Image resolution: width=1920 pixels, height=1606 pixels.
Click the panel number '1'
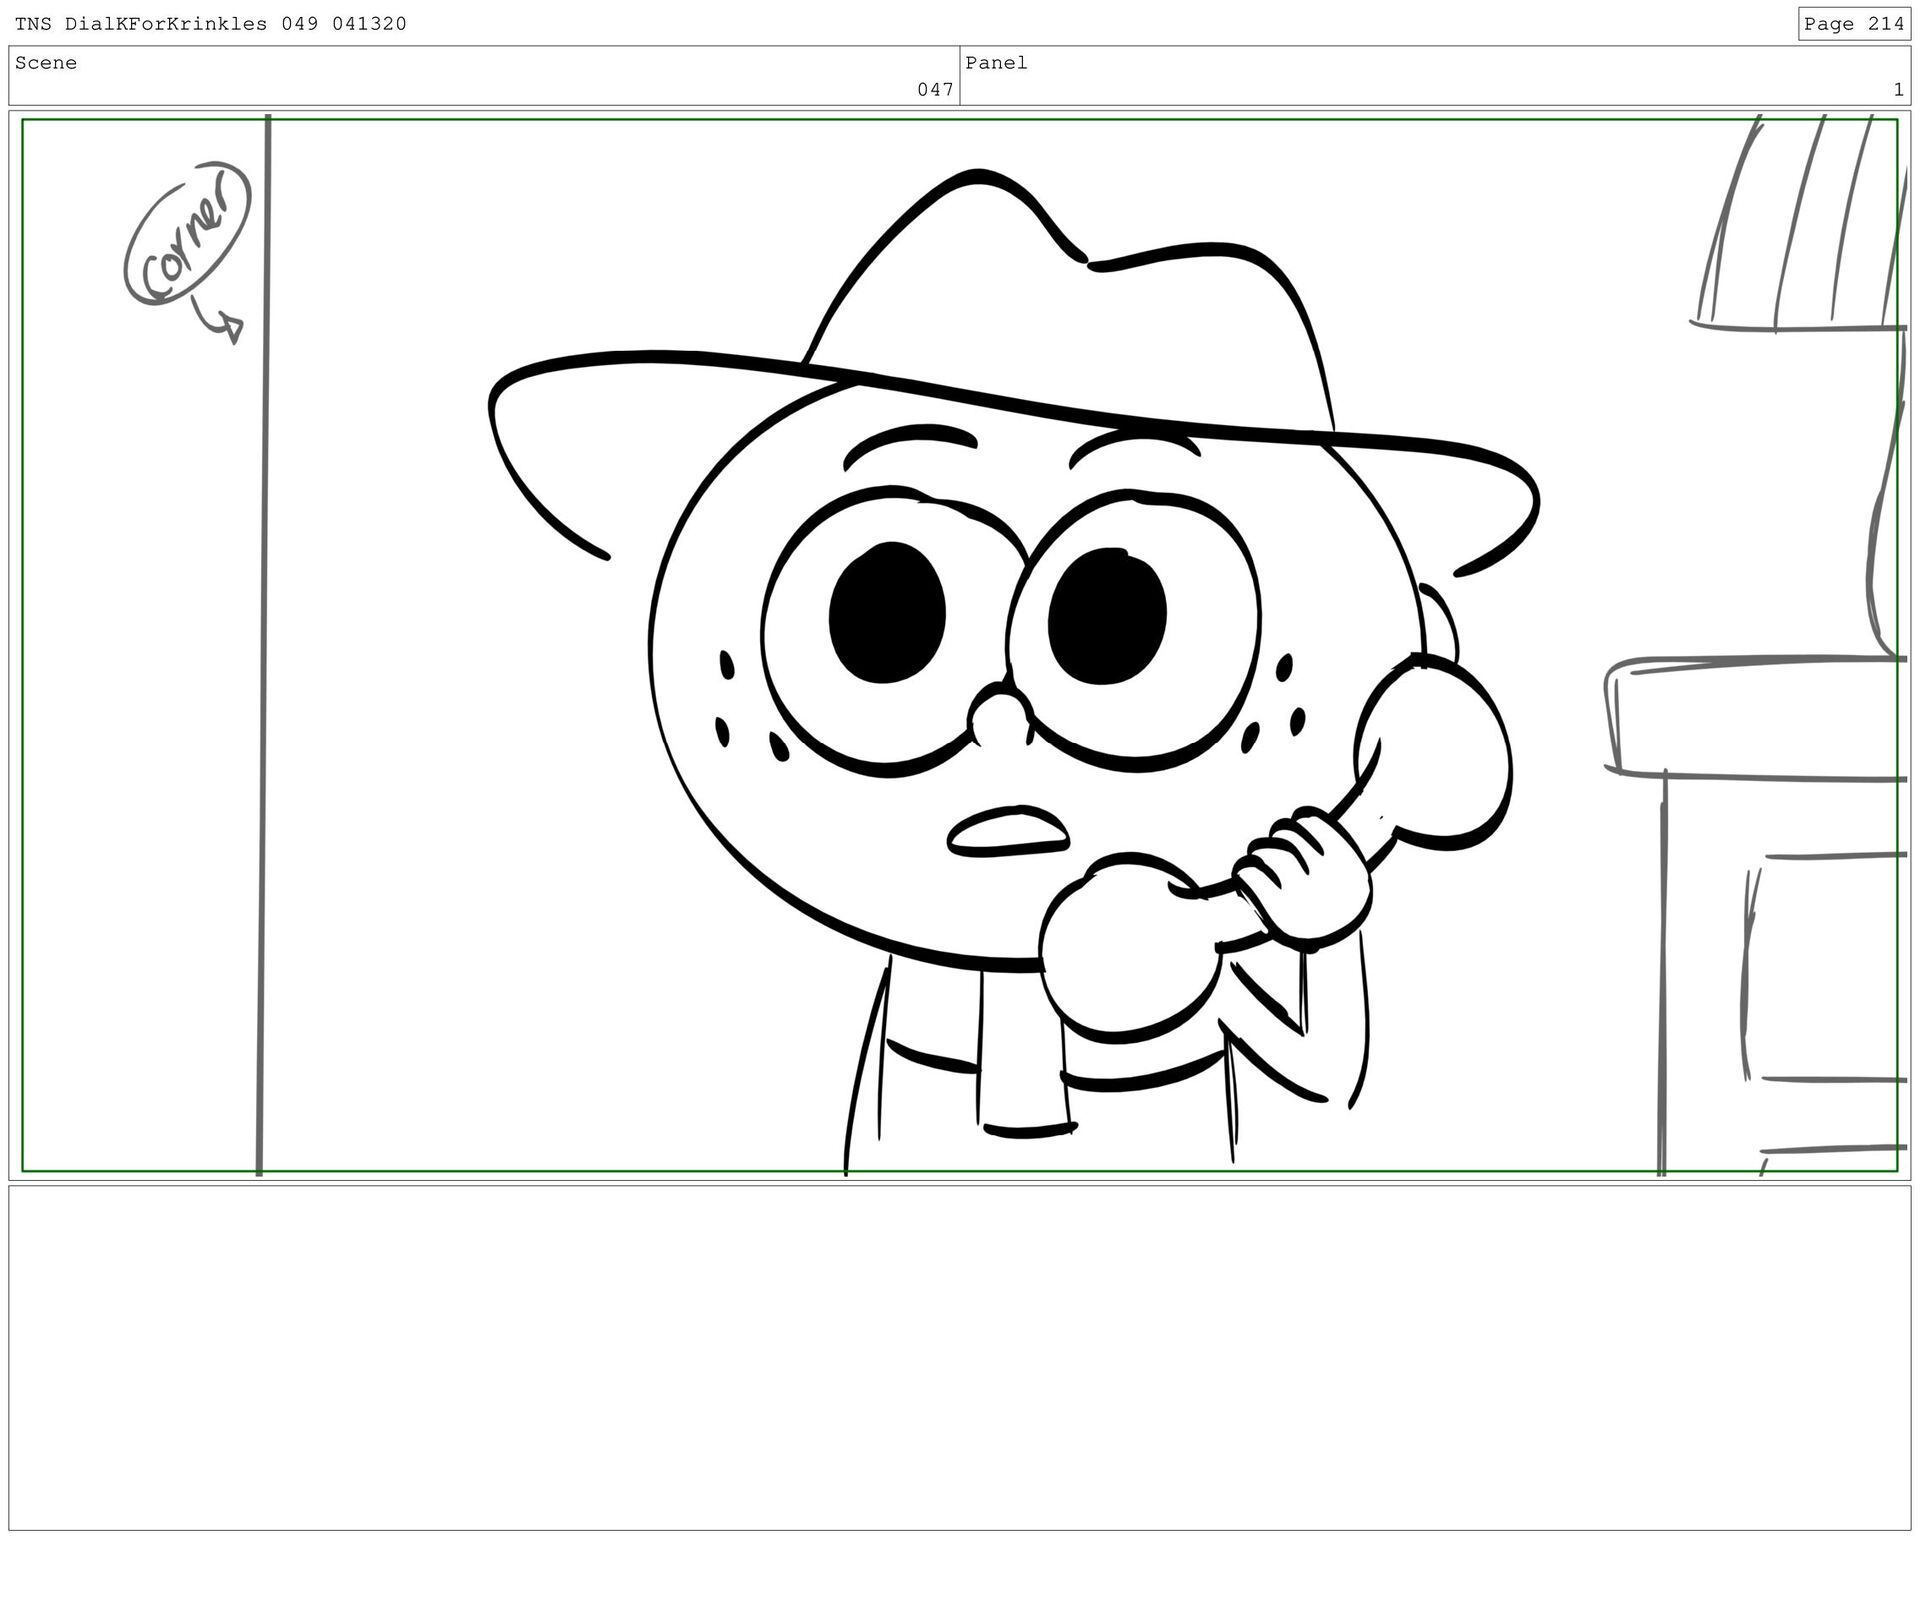coord(1898,90)
